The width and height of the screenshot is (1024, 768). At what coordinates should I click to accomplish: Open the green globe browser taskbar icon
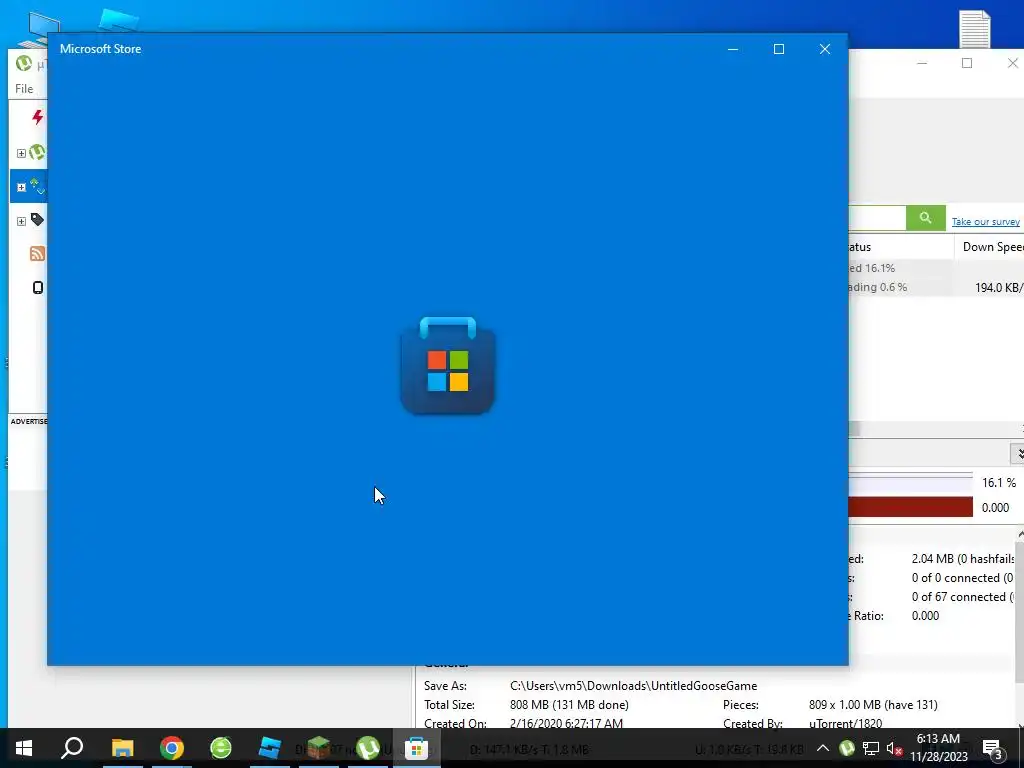(221, 748)
